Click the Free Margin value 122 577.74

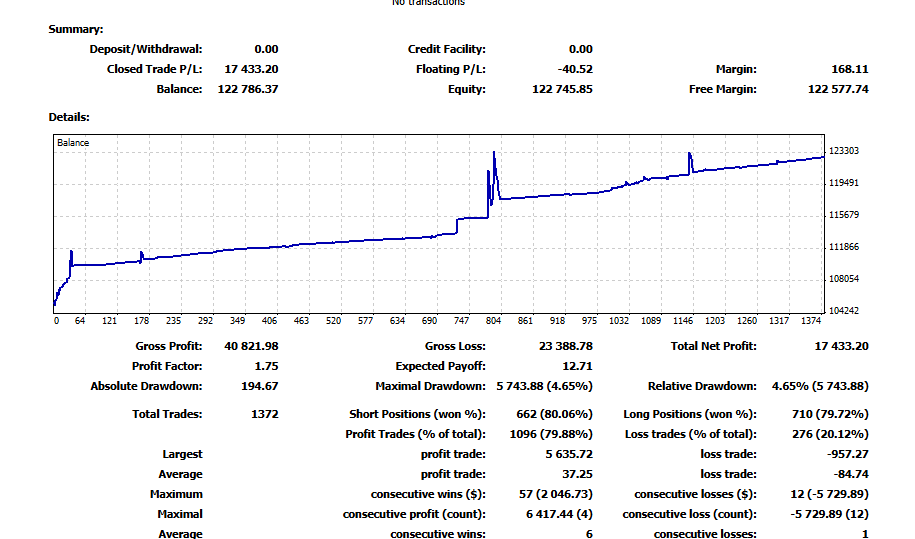click(x=838, y=89)
